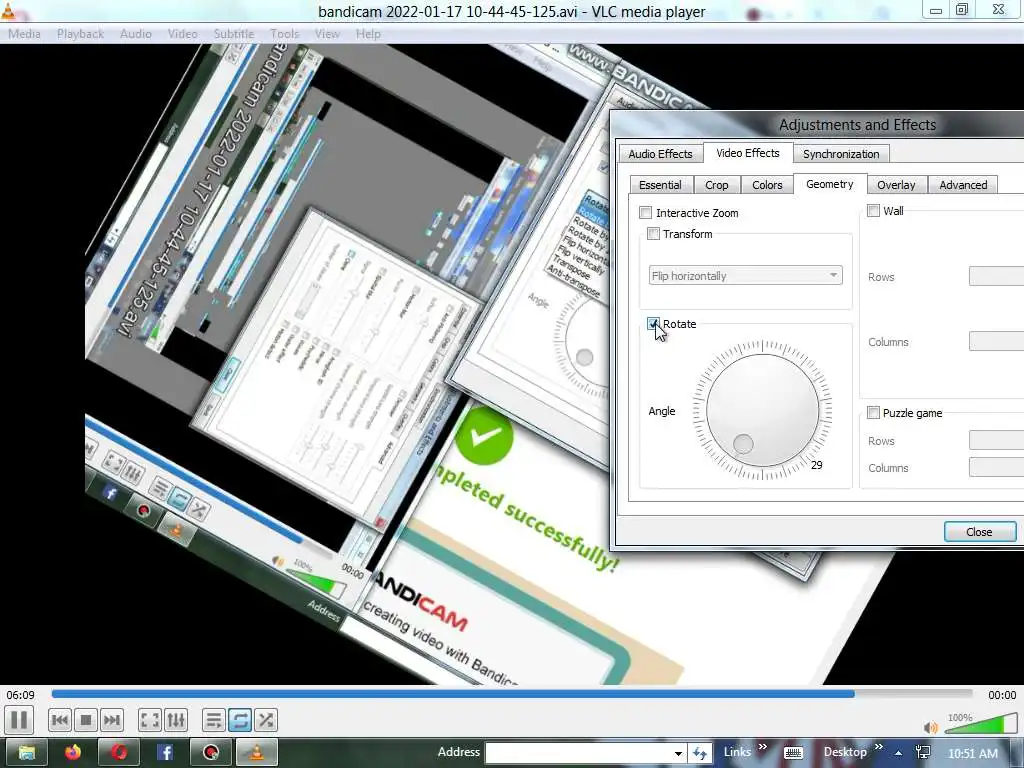Close the Adjustments and Effects dialog
This screenshot has height=768, width=1024.
pyautogui.click(x=980, y=532)
